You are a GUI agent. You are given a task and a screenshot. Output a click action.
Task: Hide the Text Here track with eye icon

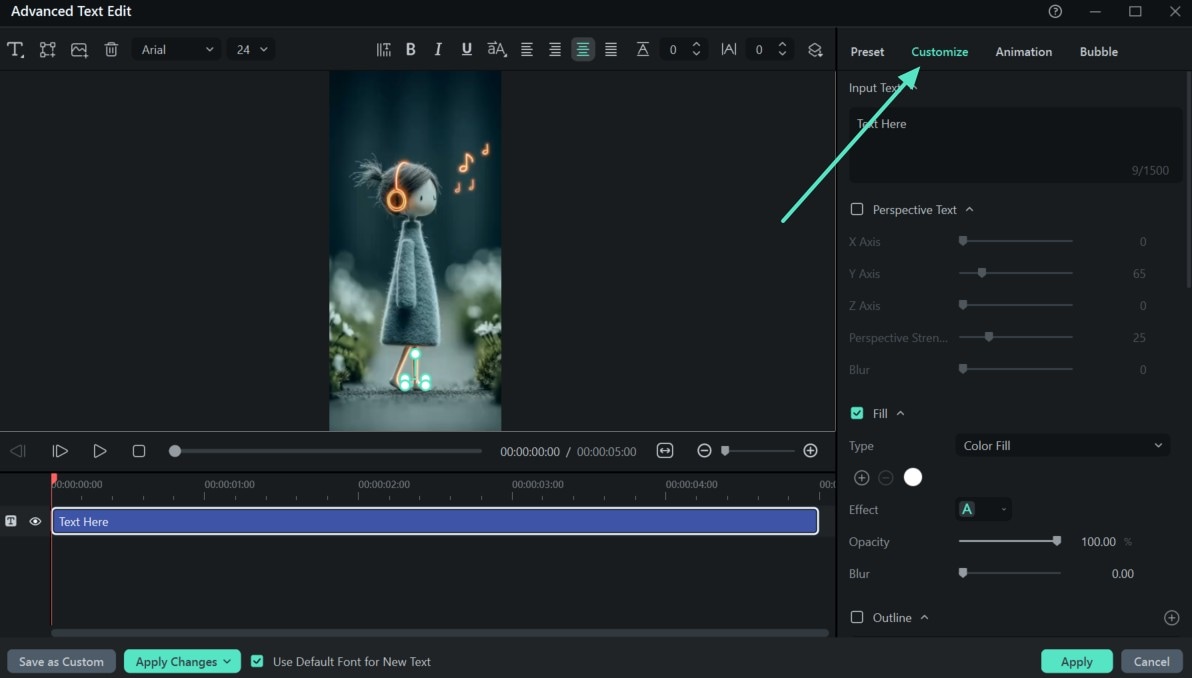click(x=35, y=521)
